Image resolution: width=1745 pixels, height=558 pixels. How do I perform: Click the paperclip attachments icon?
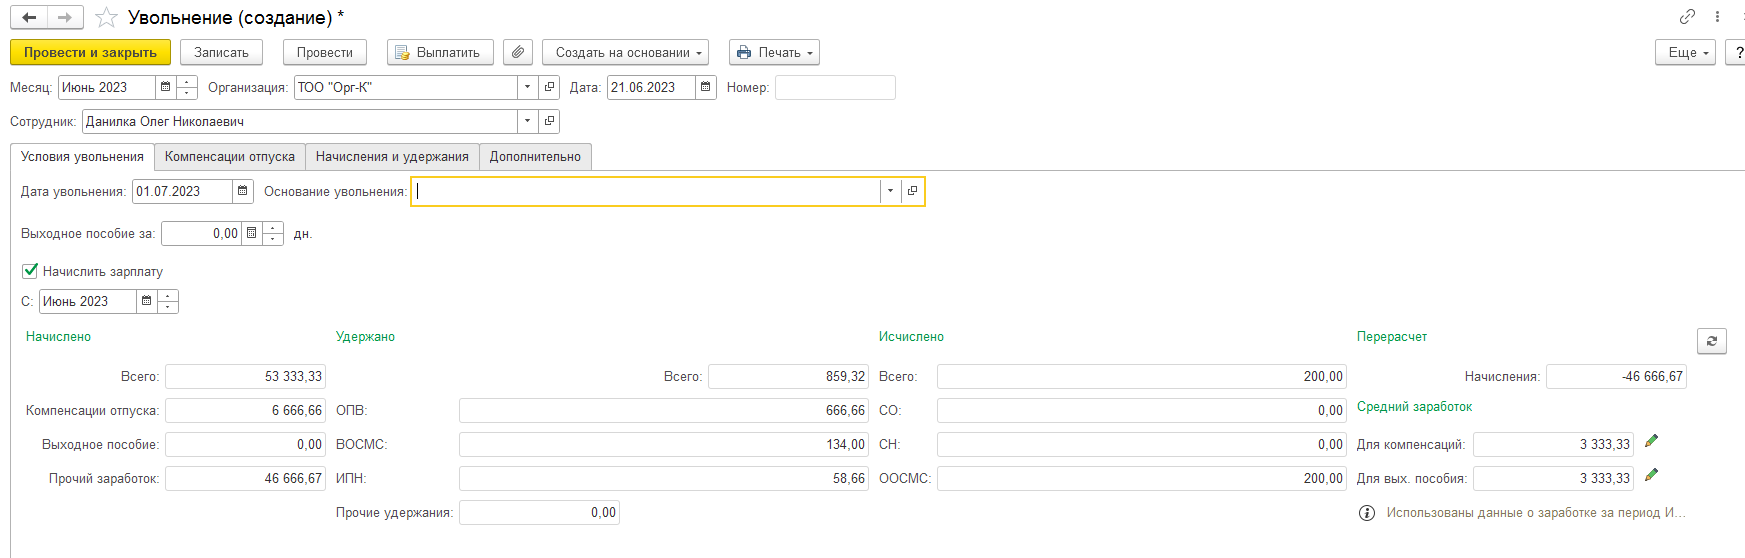517,52
